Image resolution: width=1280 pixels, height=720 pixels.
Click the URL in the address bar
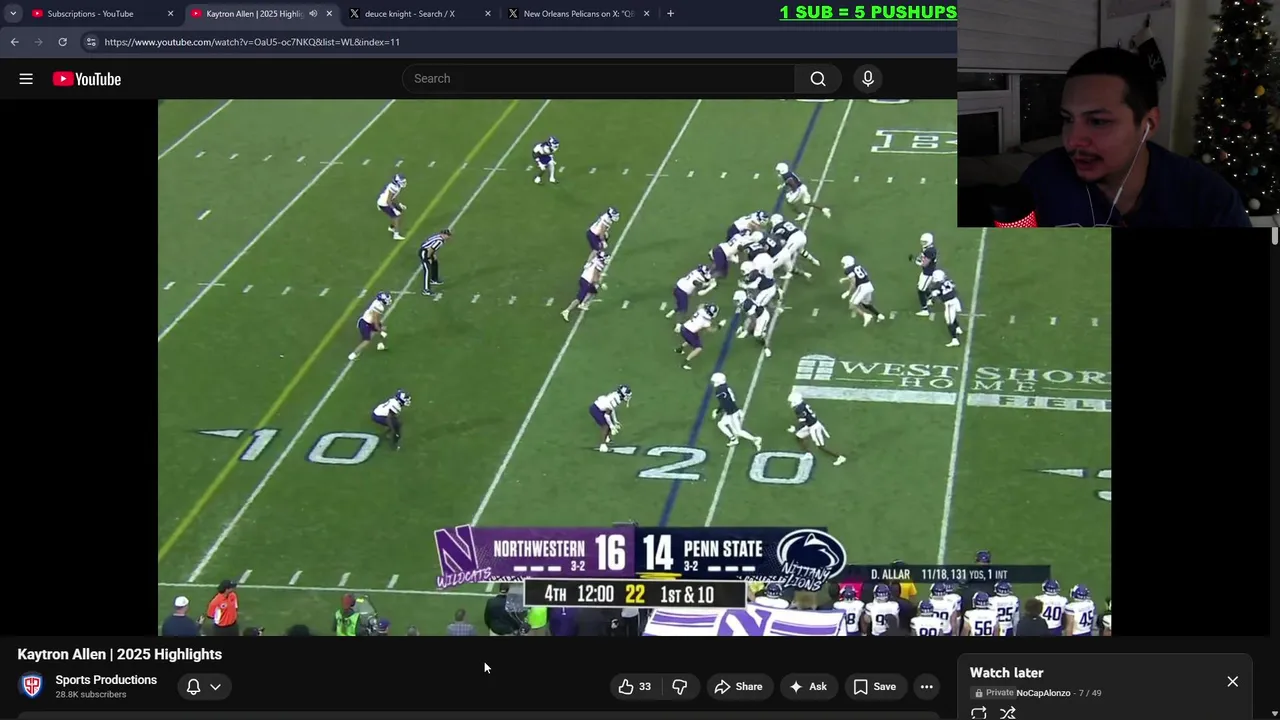click(252, 42)
